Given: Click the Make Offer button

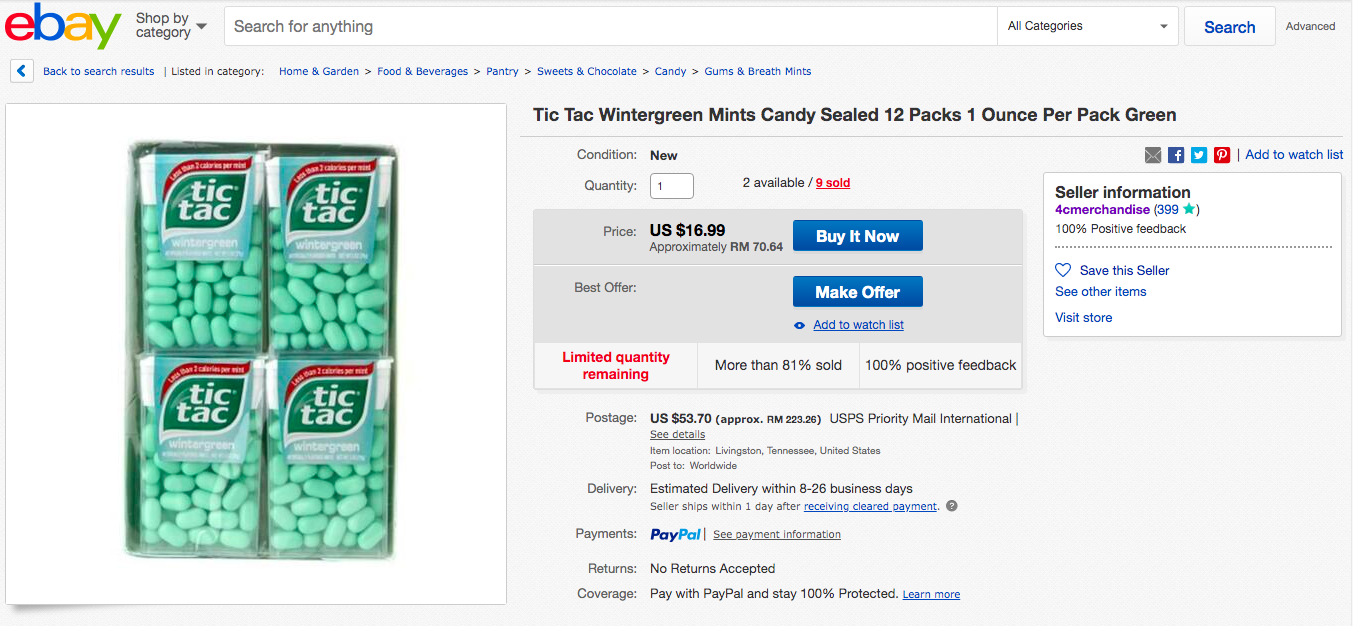Looking at the screenshot, I should 857,292.
